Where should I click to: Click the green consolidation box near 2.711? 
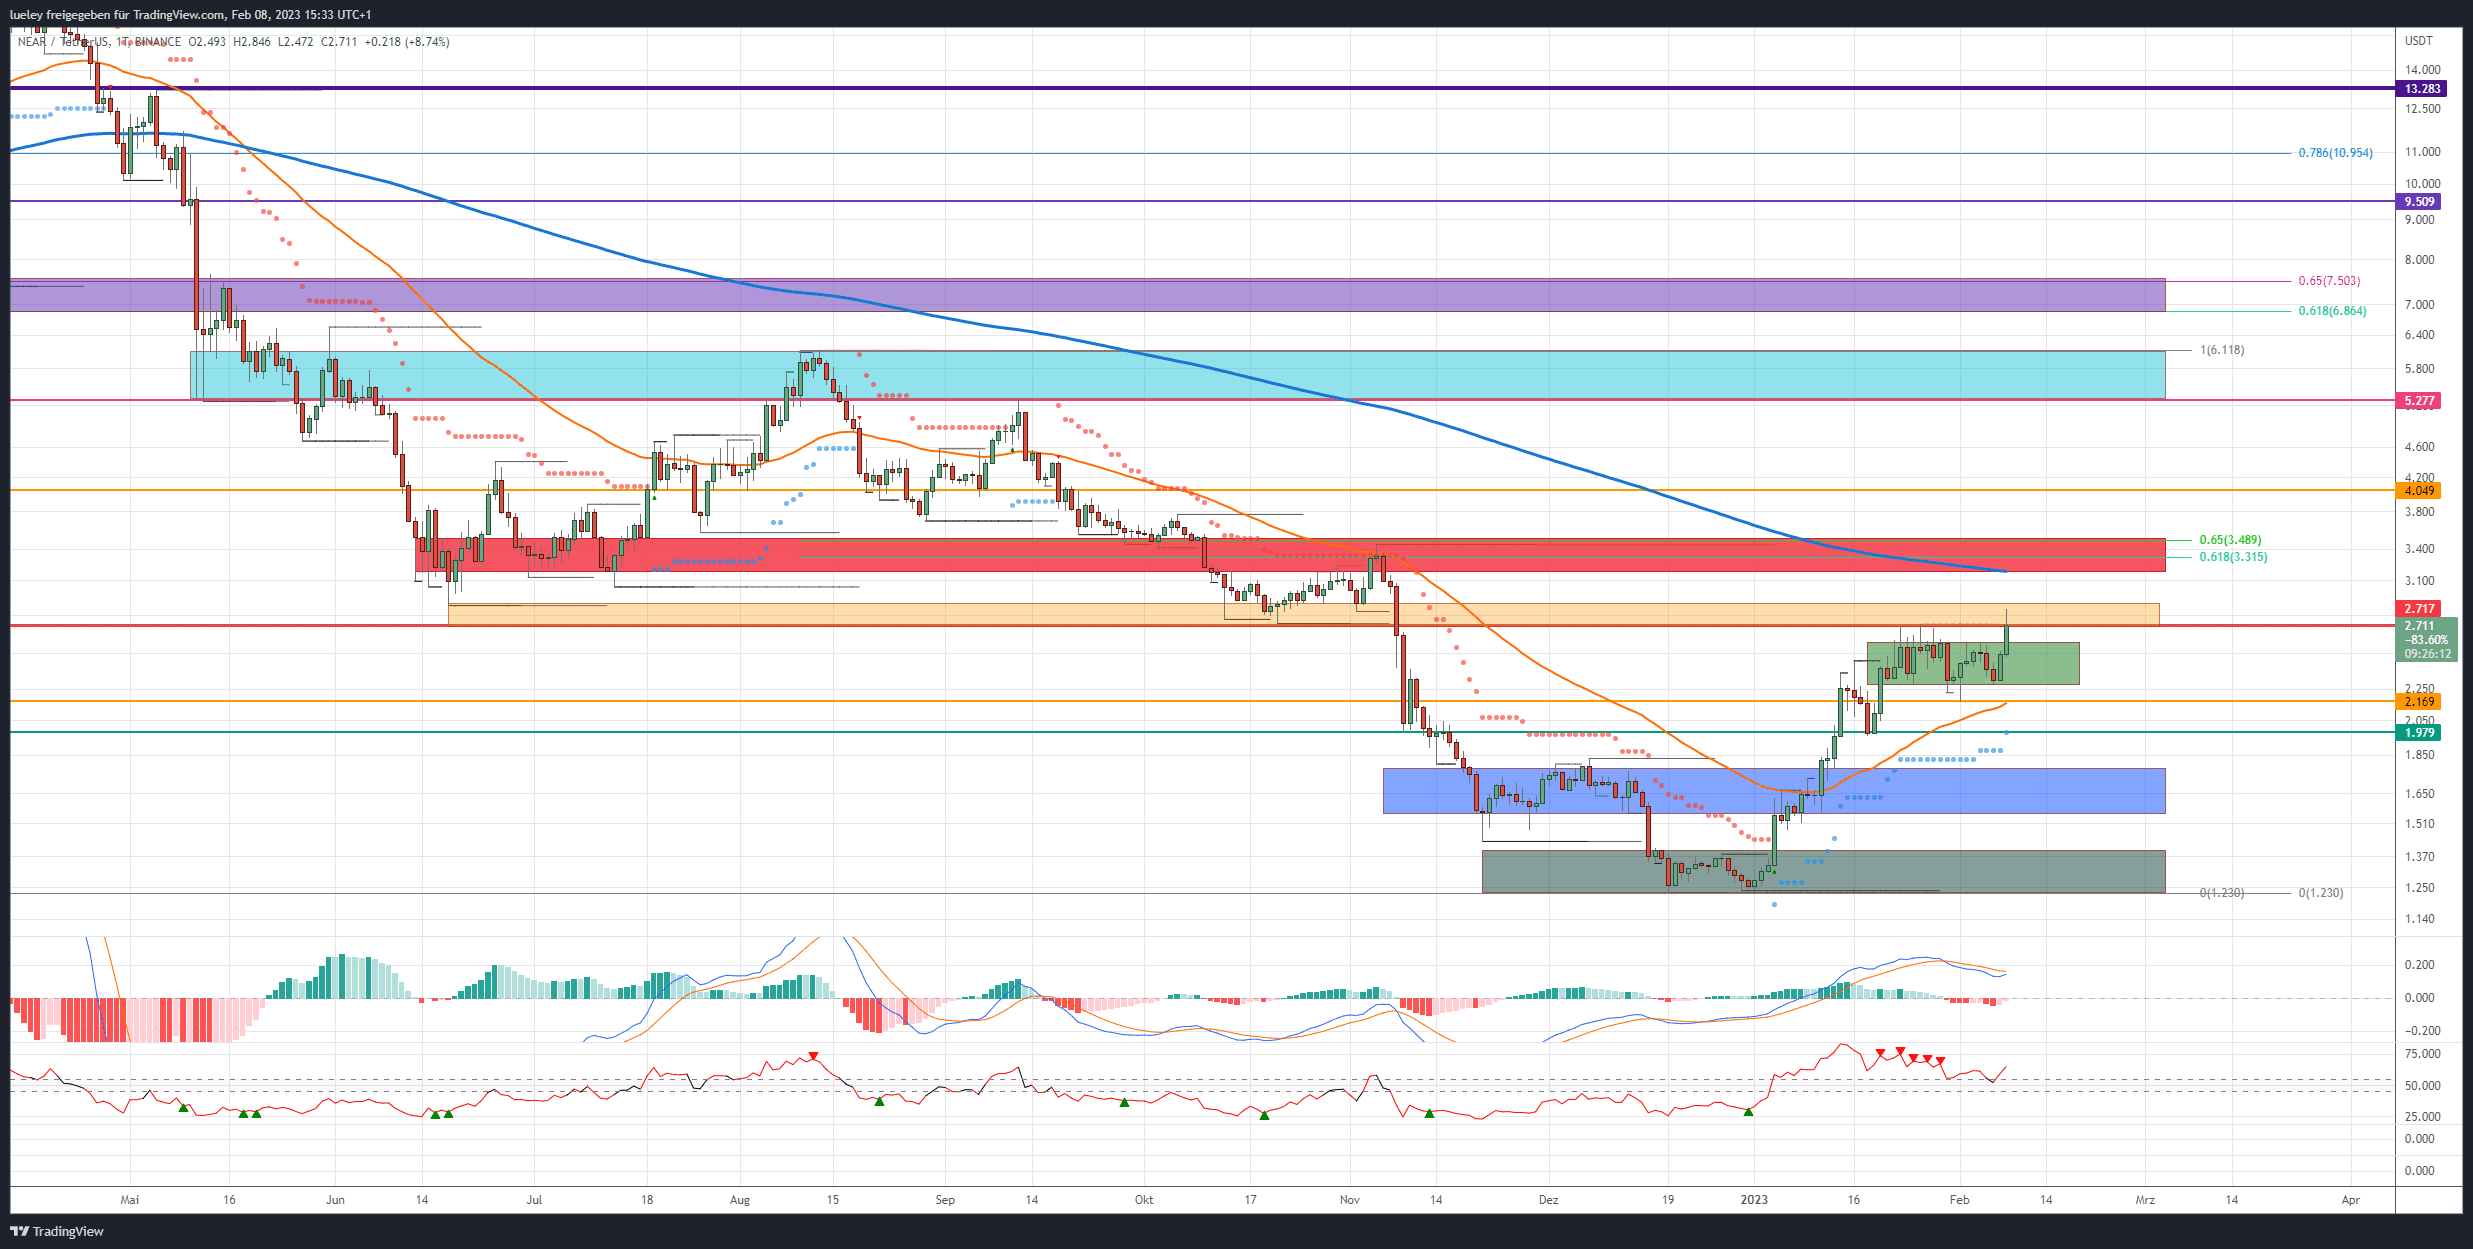pos(1973,663)
